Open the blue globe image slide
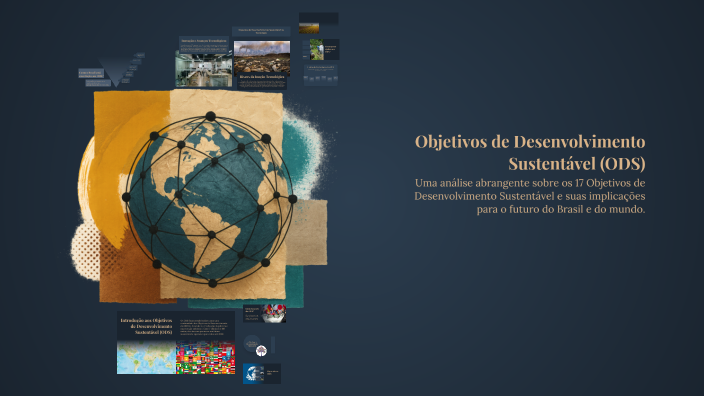Image resolution: width=704 pixels, height=396 pixels. (262, 374)
